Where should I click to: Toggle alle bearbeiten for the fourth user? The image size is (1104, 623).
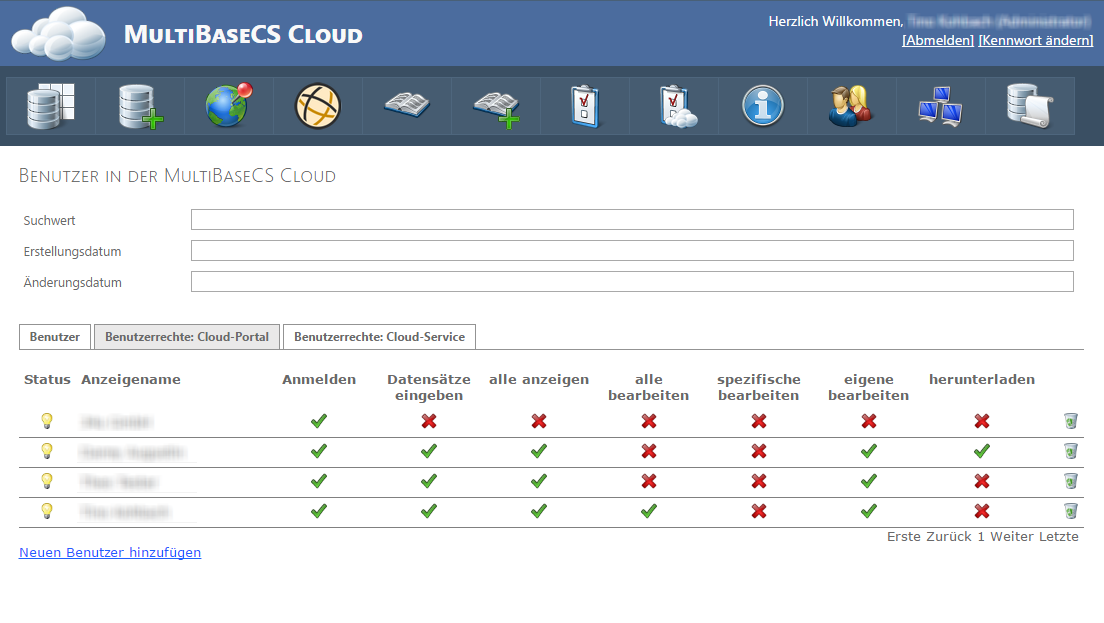click(648, 511)
